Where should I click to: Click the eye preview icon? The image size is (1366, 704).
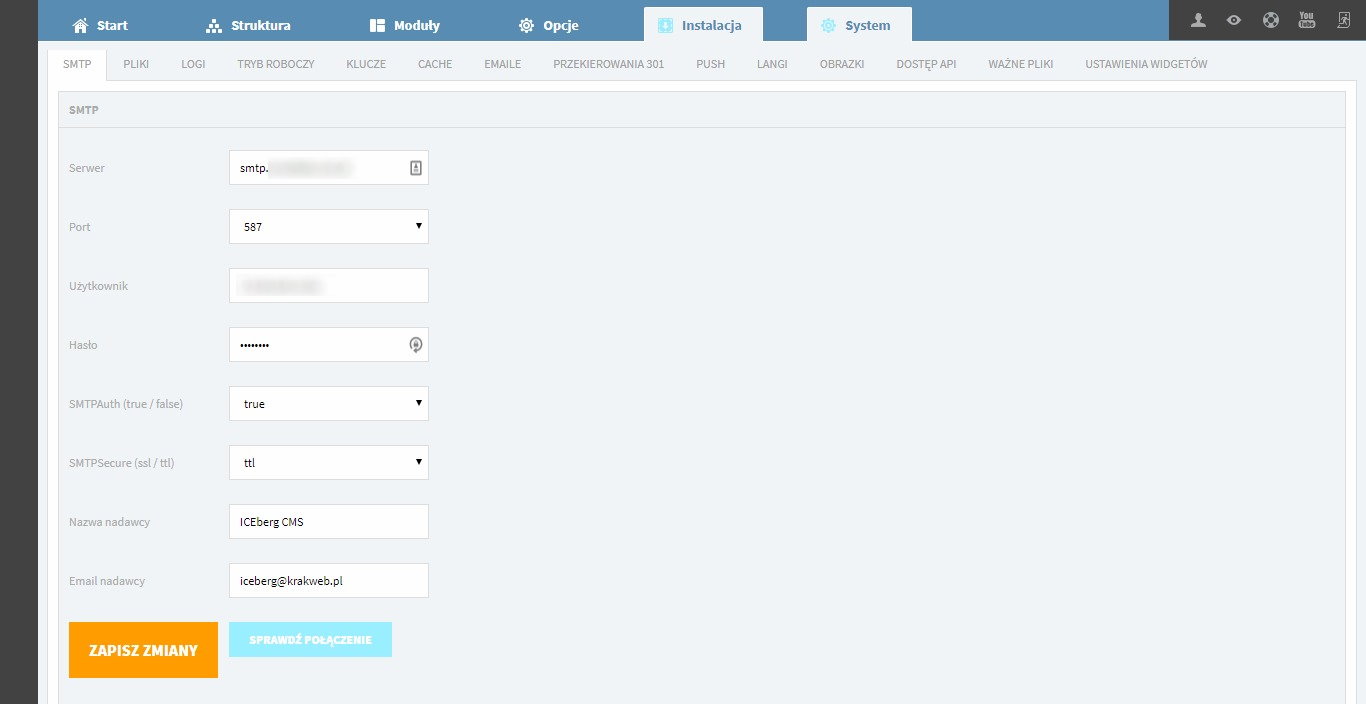1234,20
